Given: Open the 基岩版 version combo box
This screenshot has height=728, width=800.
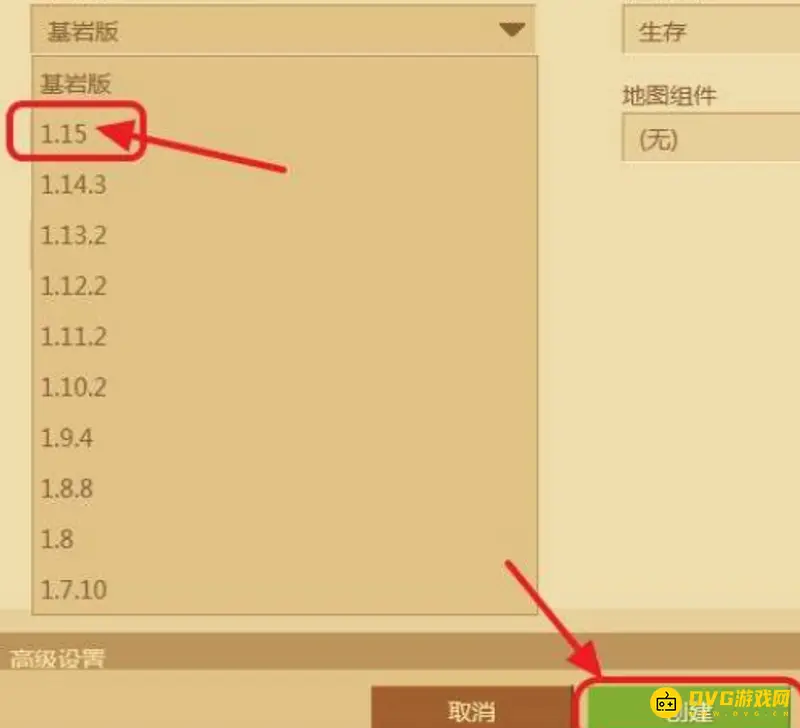Looking at the screenshot, I should 283,30.
